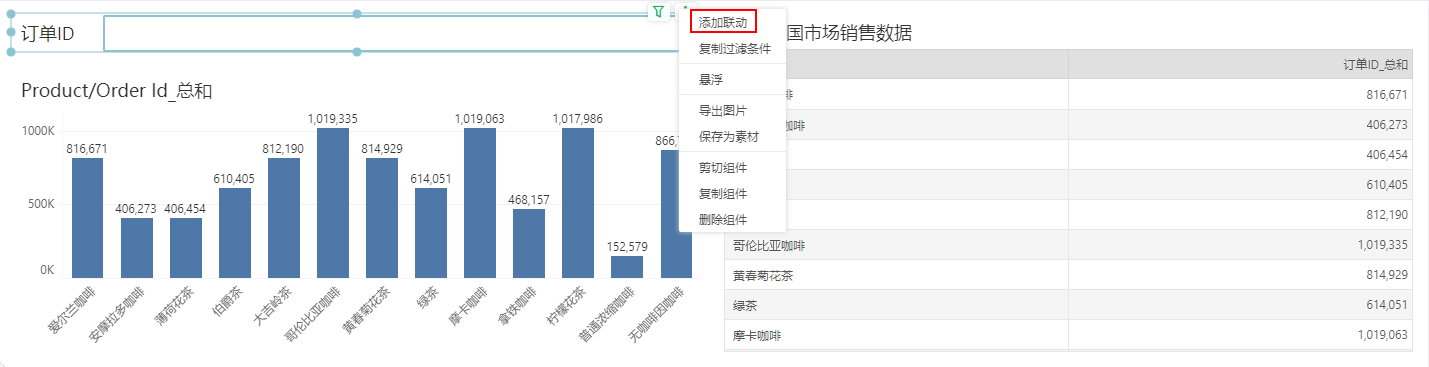Click the 1000K y-axis label
The image size is (1429, 367).
pos(39,131)
